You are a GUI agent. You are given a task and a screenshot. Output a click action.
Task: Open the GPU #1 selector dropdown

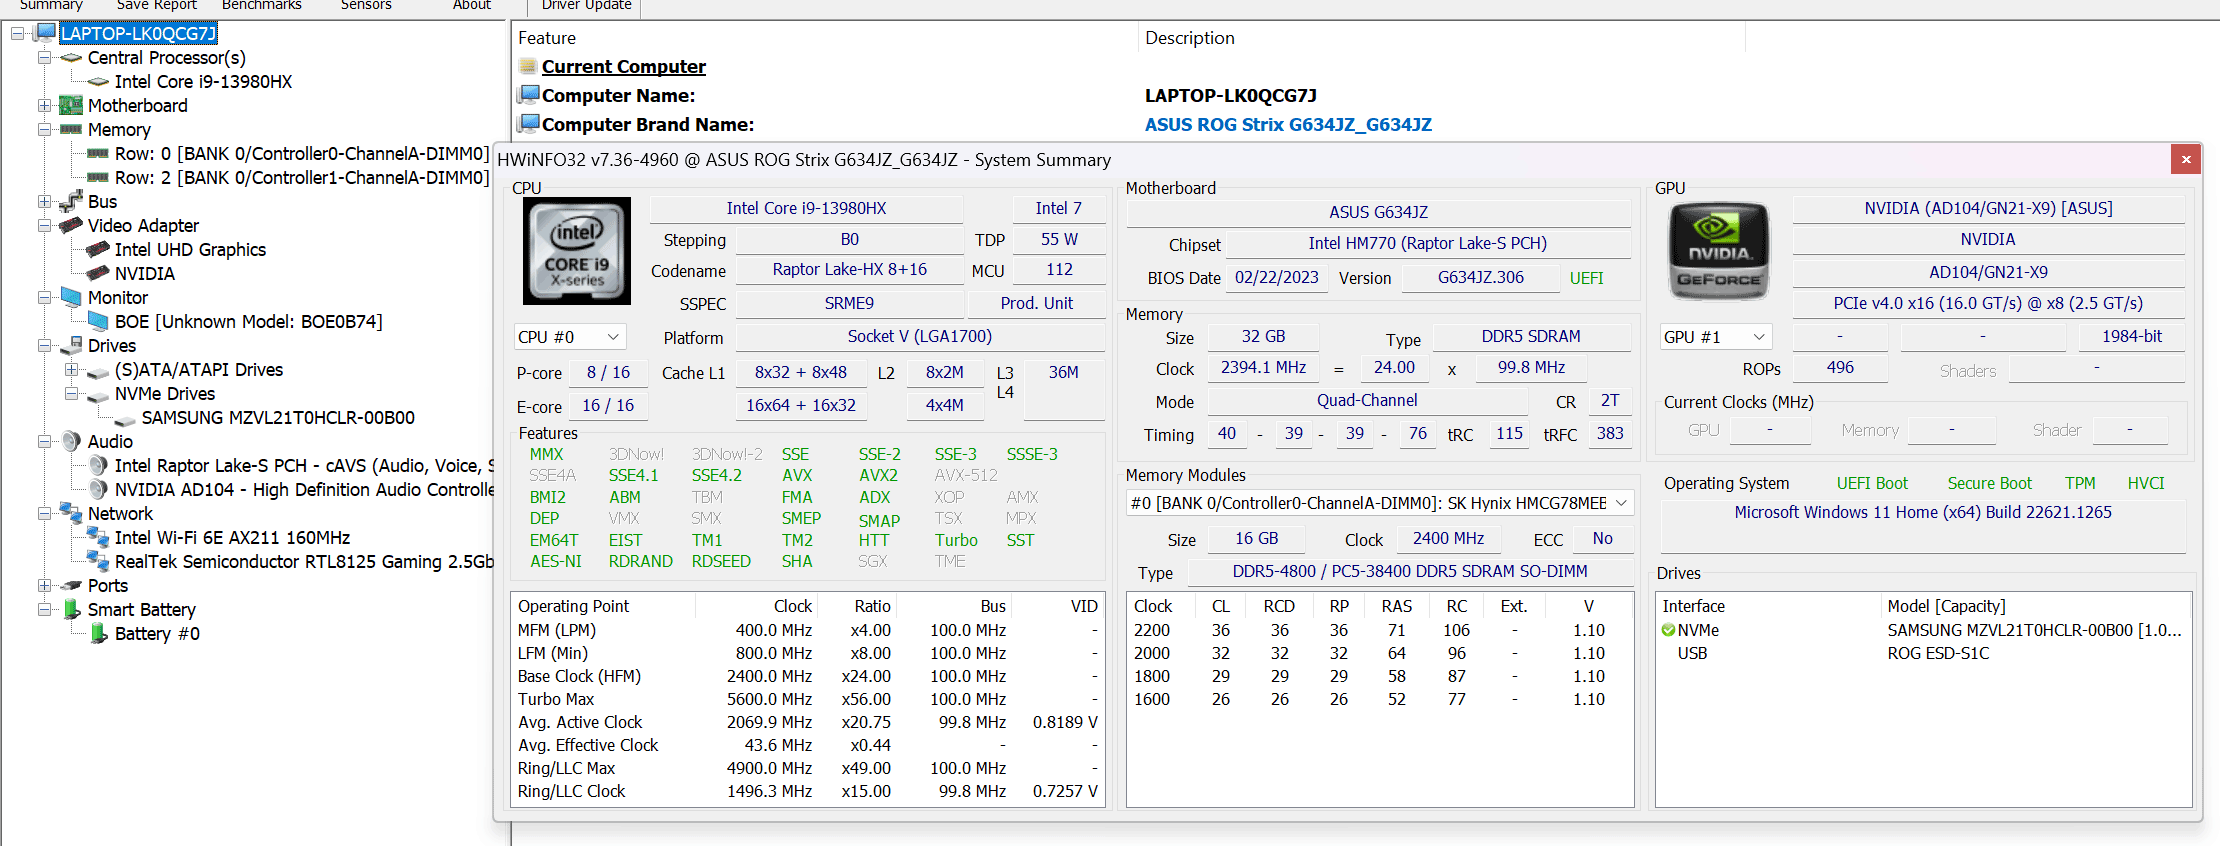tap(1716, 337)
